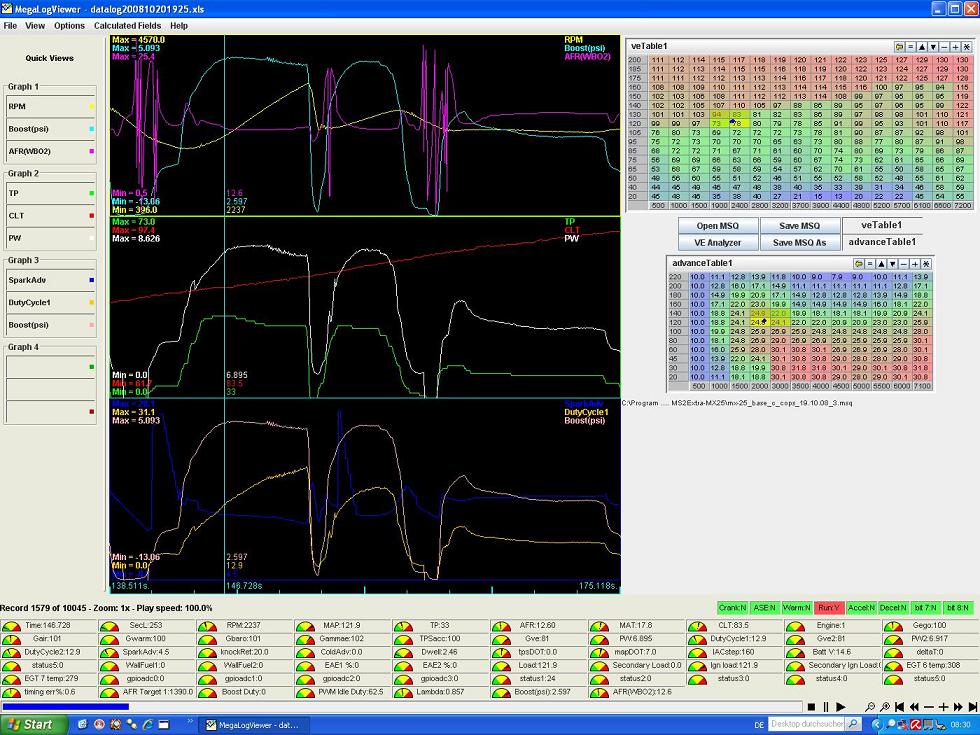This screenshot has height=735, width=980.
Task: Jump to the start of the log
Action: coord(900,707)
